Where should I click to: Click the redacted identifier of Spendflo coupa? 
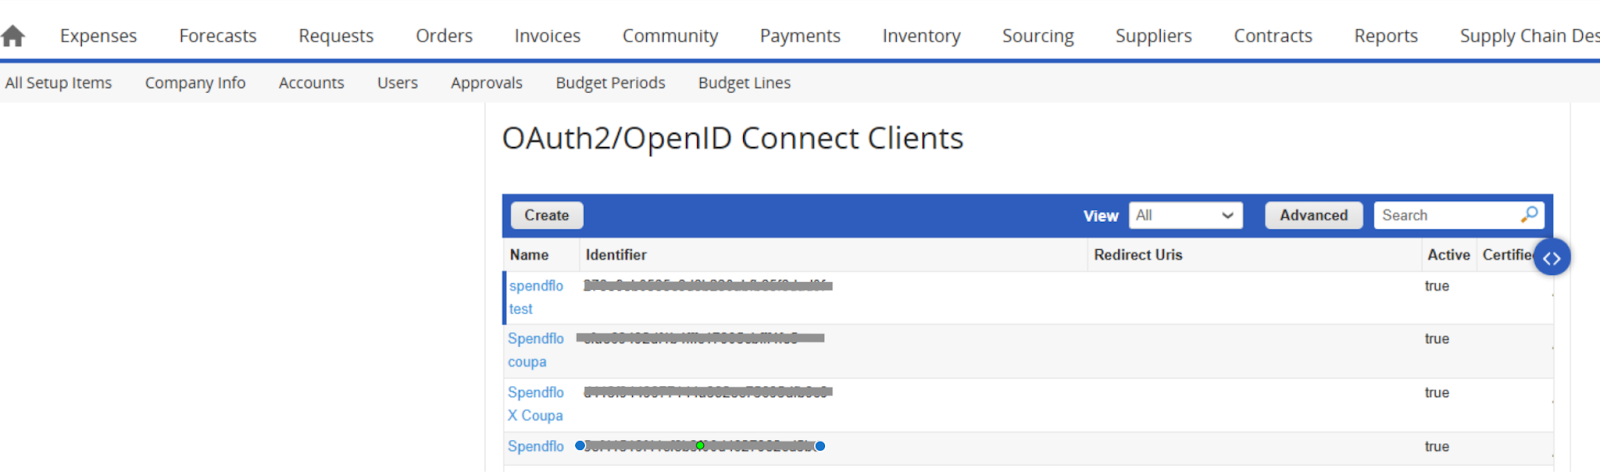tap(701, 339)
